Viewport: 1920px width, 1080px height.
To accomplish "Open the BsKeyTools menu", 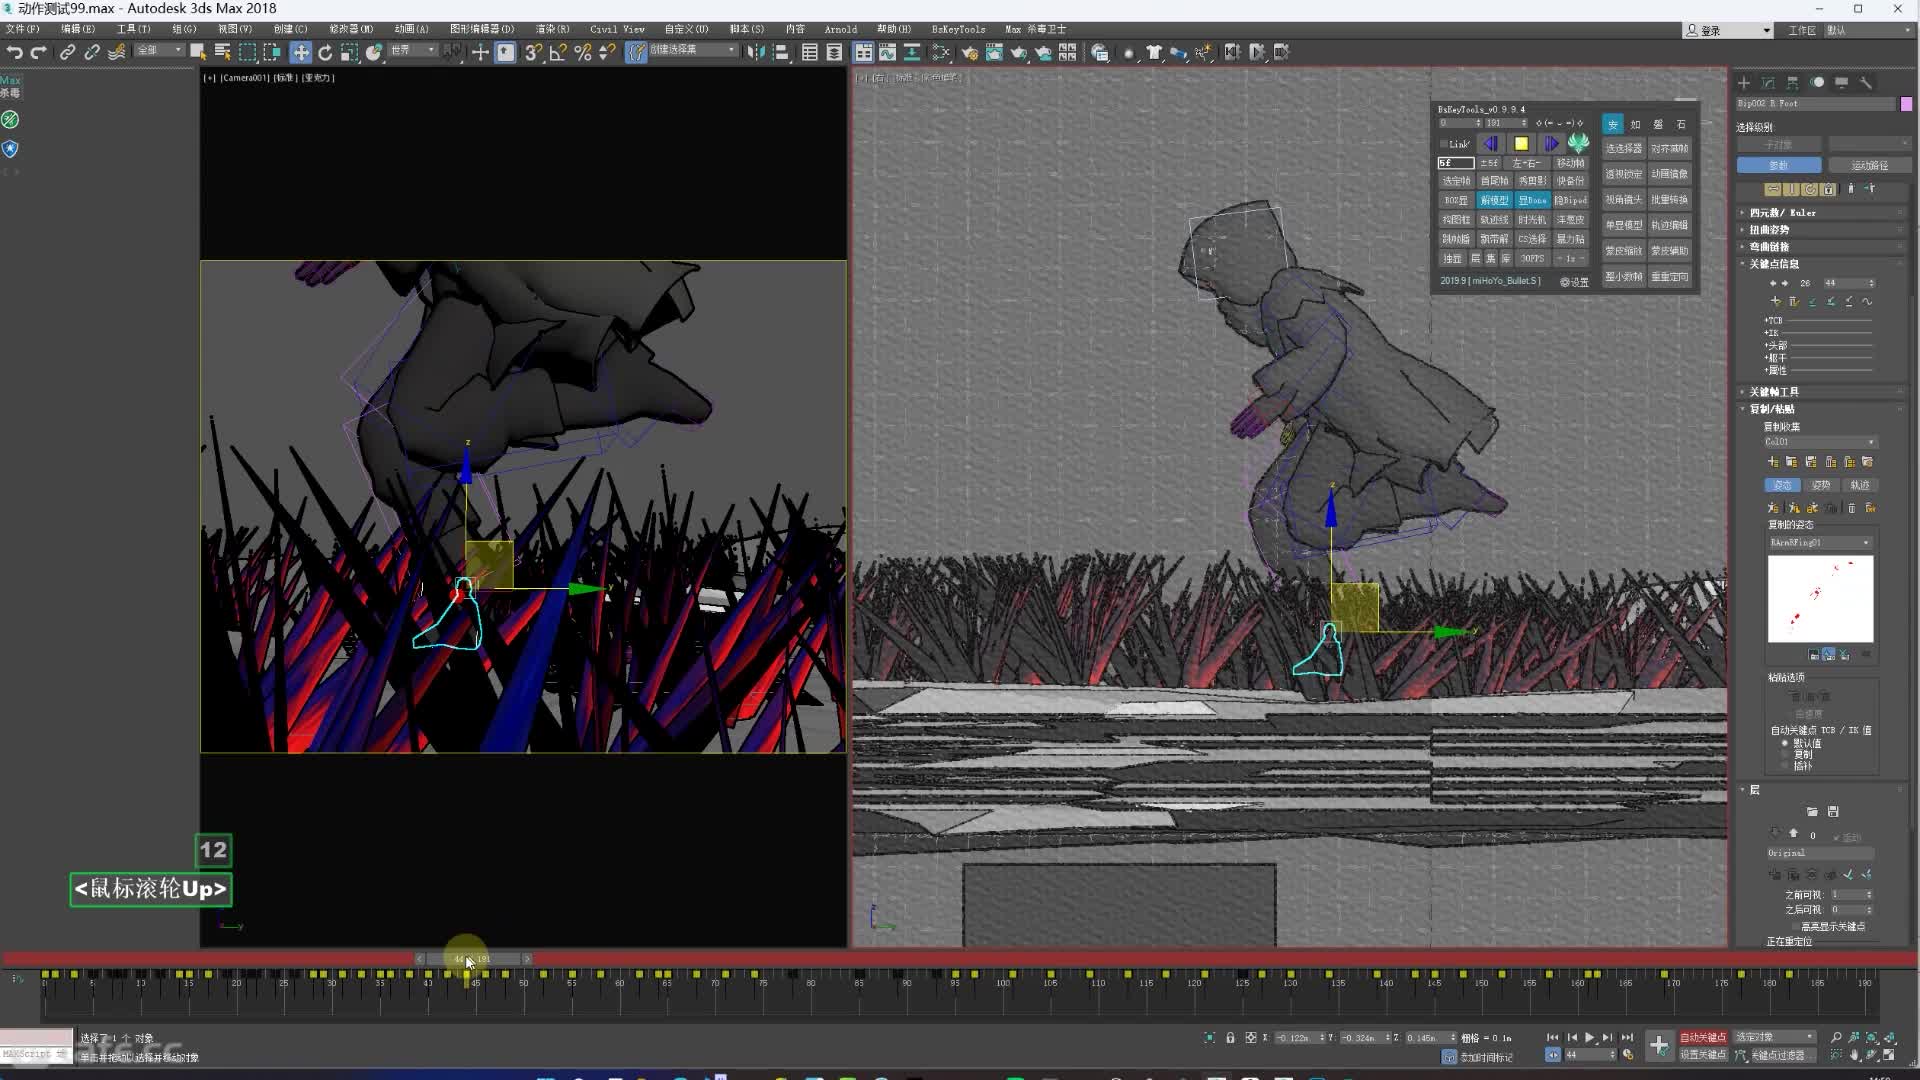I will tap(958, 29).
